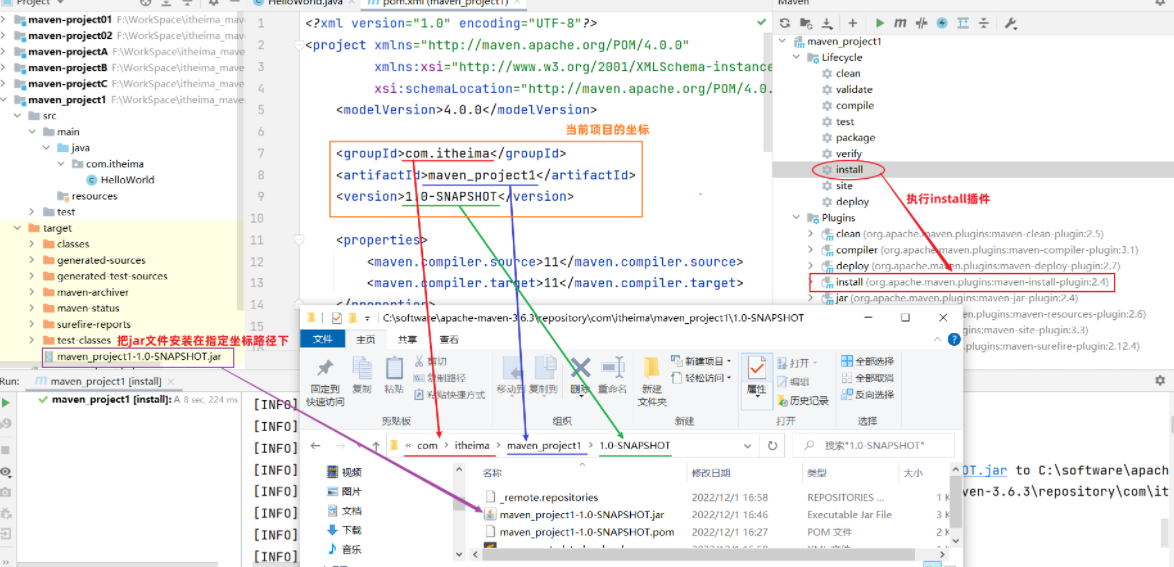Viewport: 1174px width, 567px height.
Task: Expand install plugin node in Maven panel
Action: pyautogui.click(x=812, y=282)
